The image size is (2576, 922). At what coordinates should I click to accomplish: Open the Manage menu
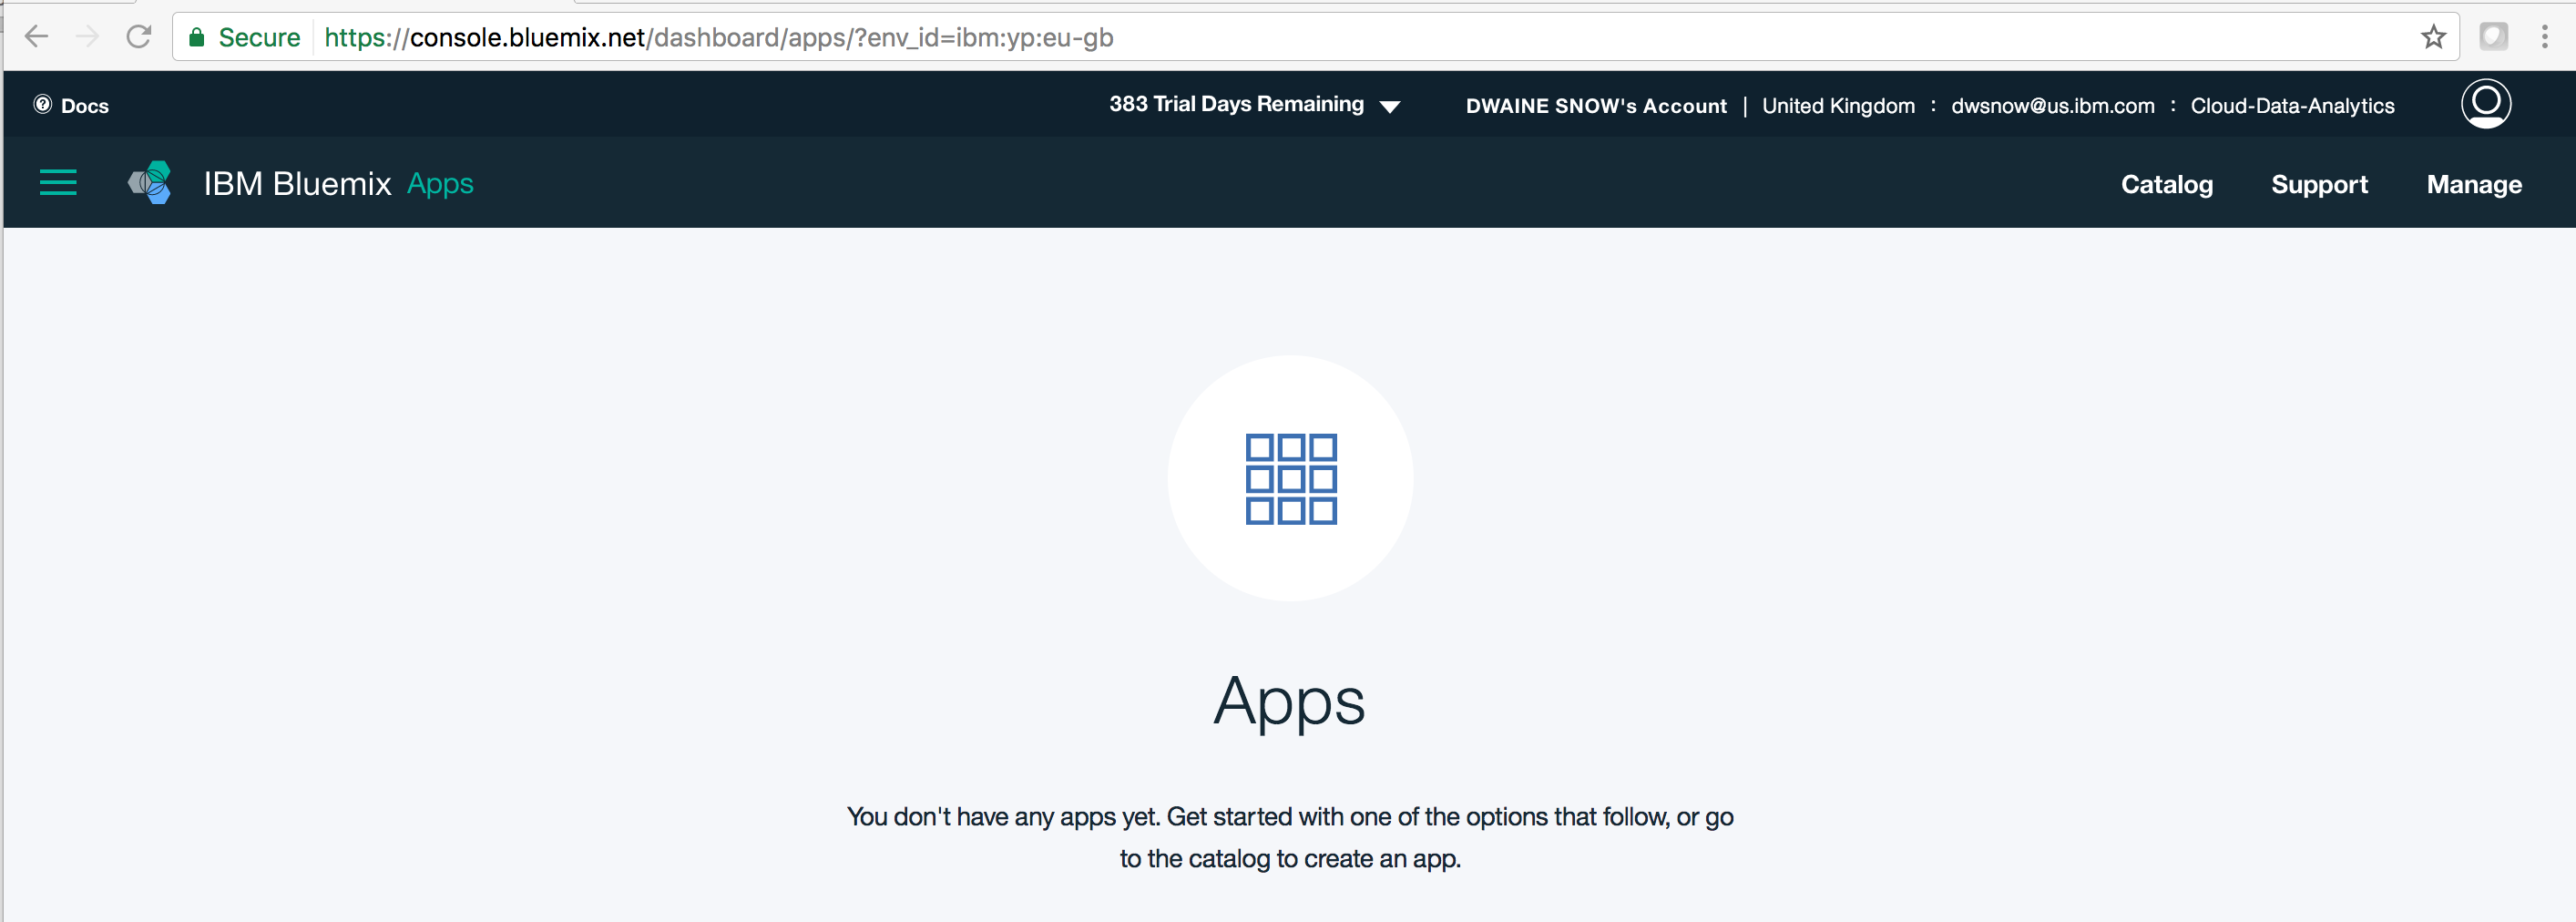[2474, 184]
